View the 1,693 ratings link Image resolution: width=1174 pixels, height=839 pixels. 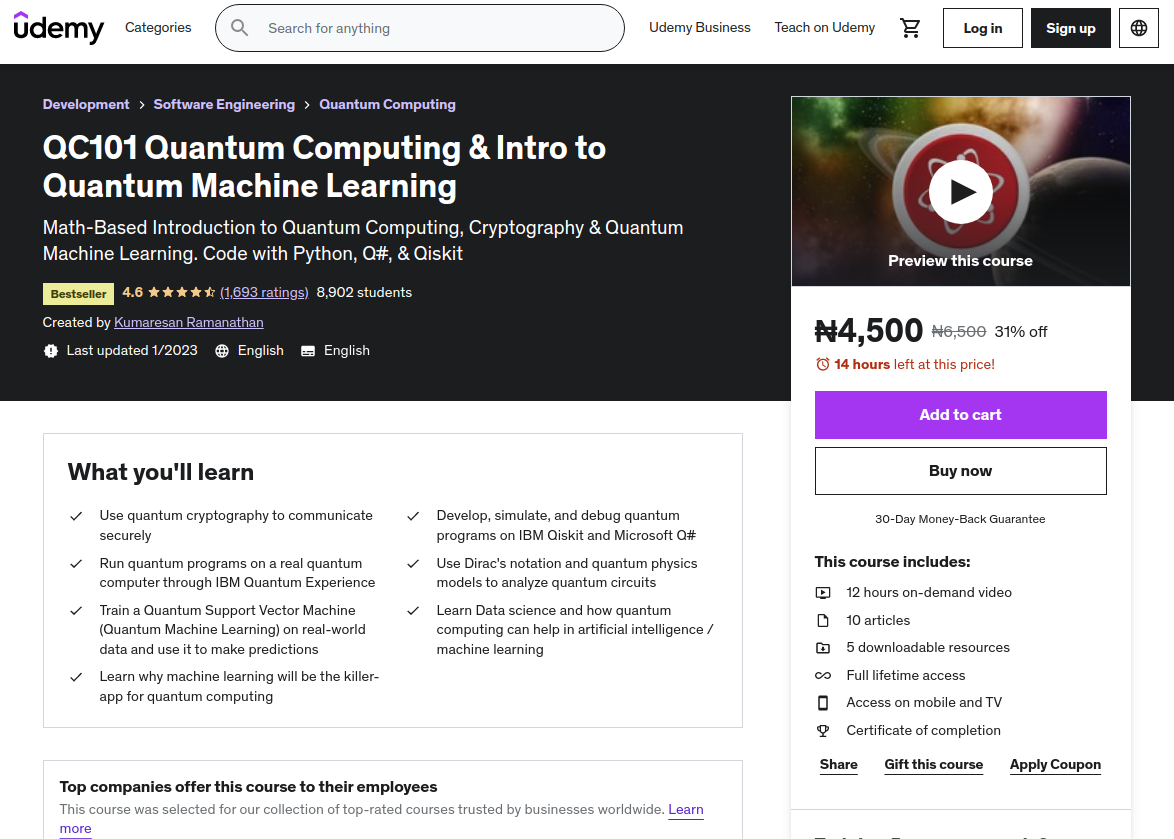click(x=263, y=292)
